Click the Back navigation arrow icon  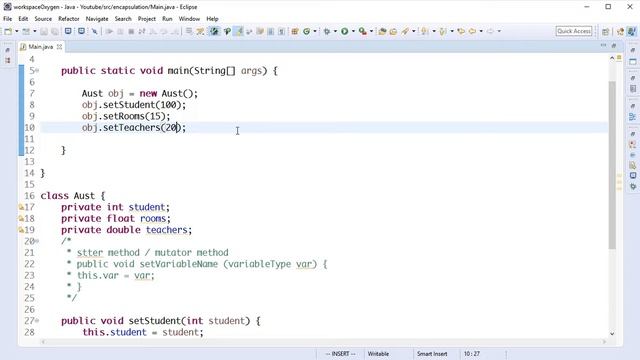tap(472, 31)
